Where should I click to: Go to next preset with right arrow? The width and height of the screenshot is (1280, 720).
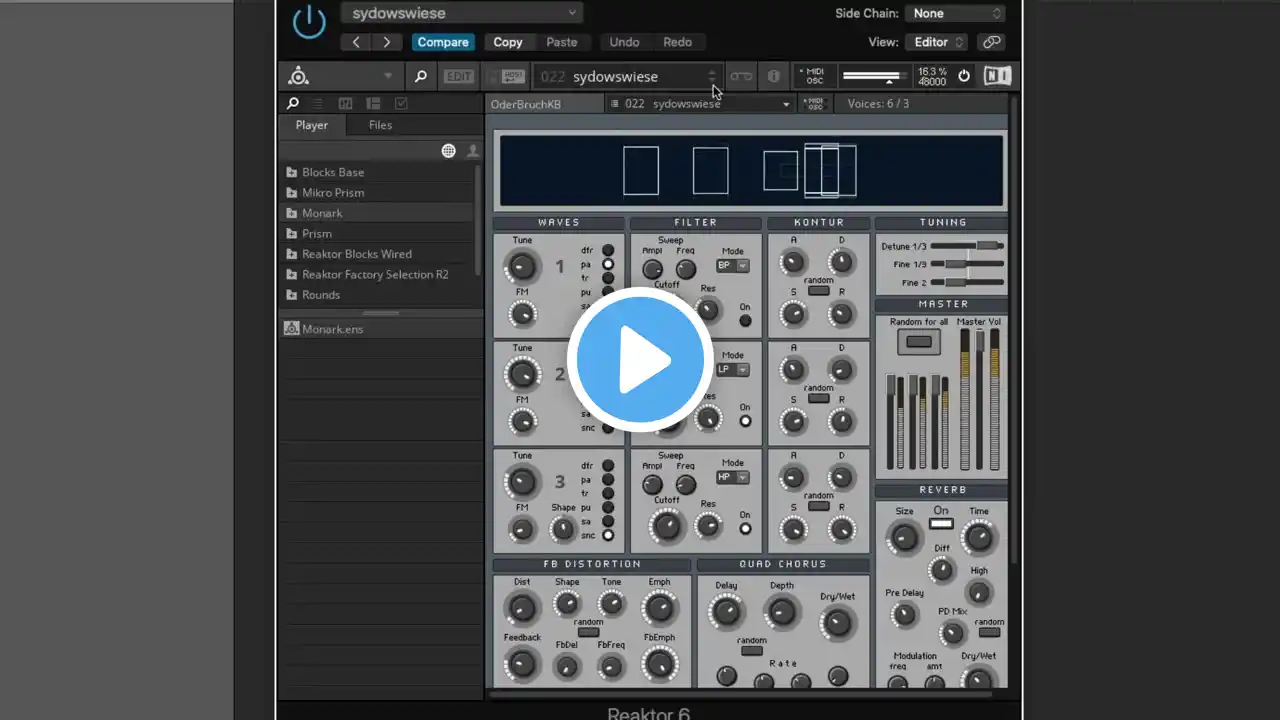(x=386, y=42)
